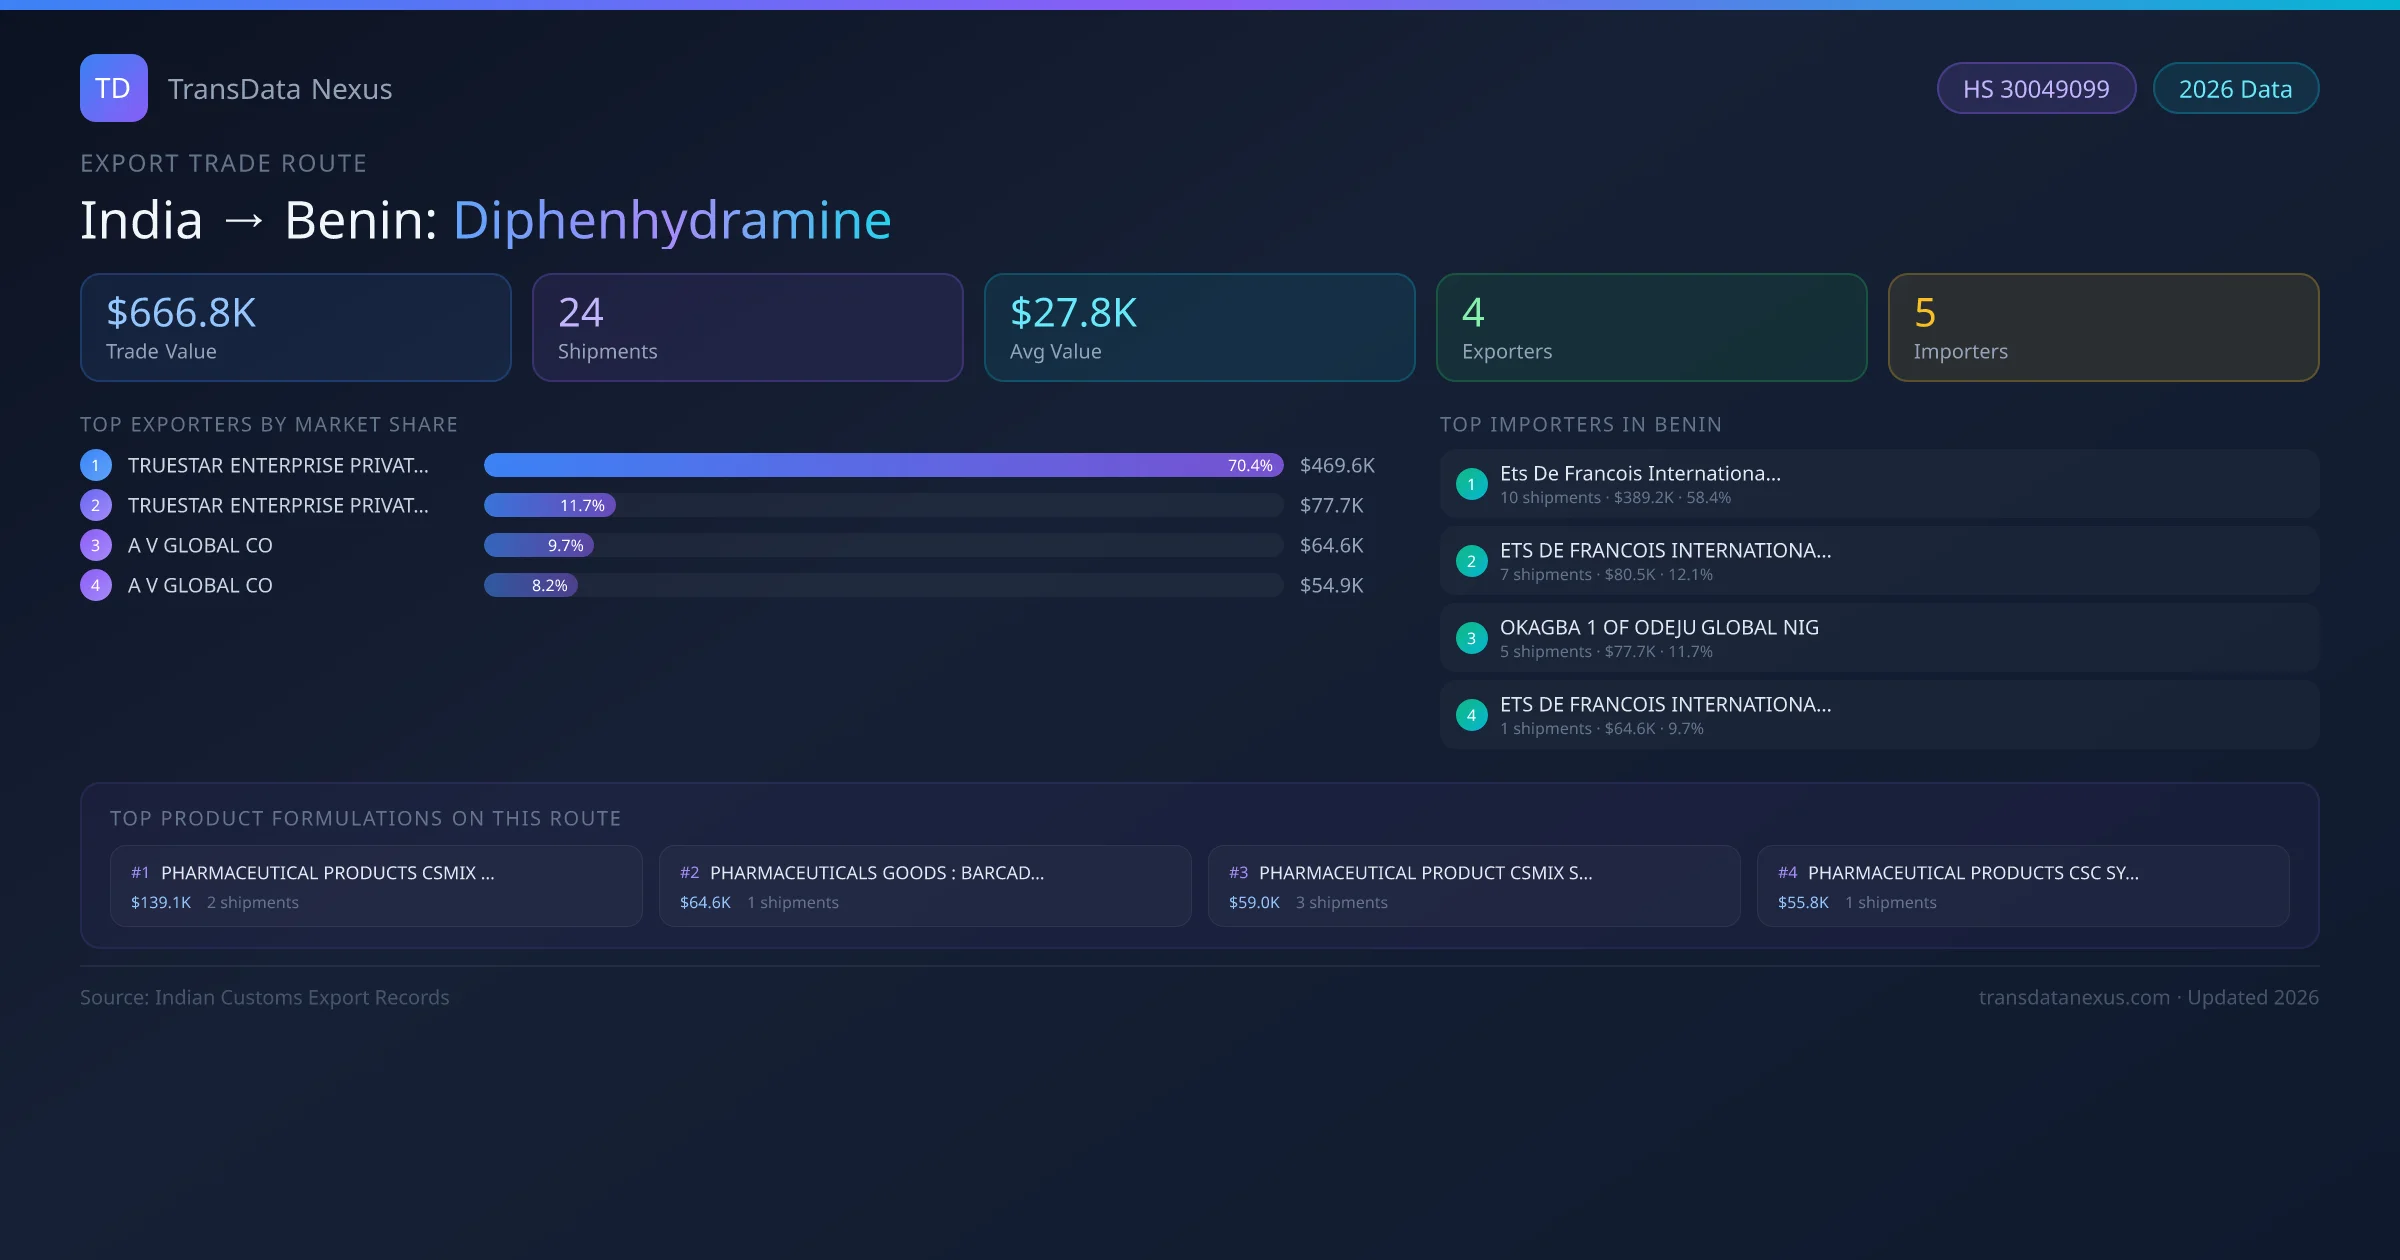Toggle the Exporters stat card
Viewport: 2400px width, 1260px height.
click(1651, 327)
